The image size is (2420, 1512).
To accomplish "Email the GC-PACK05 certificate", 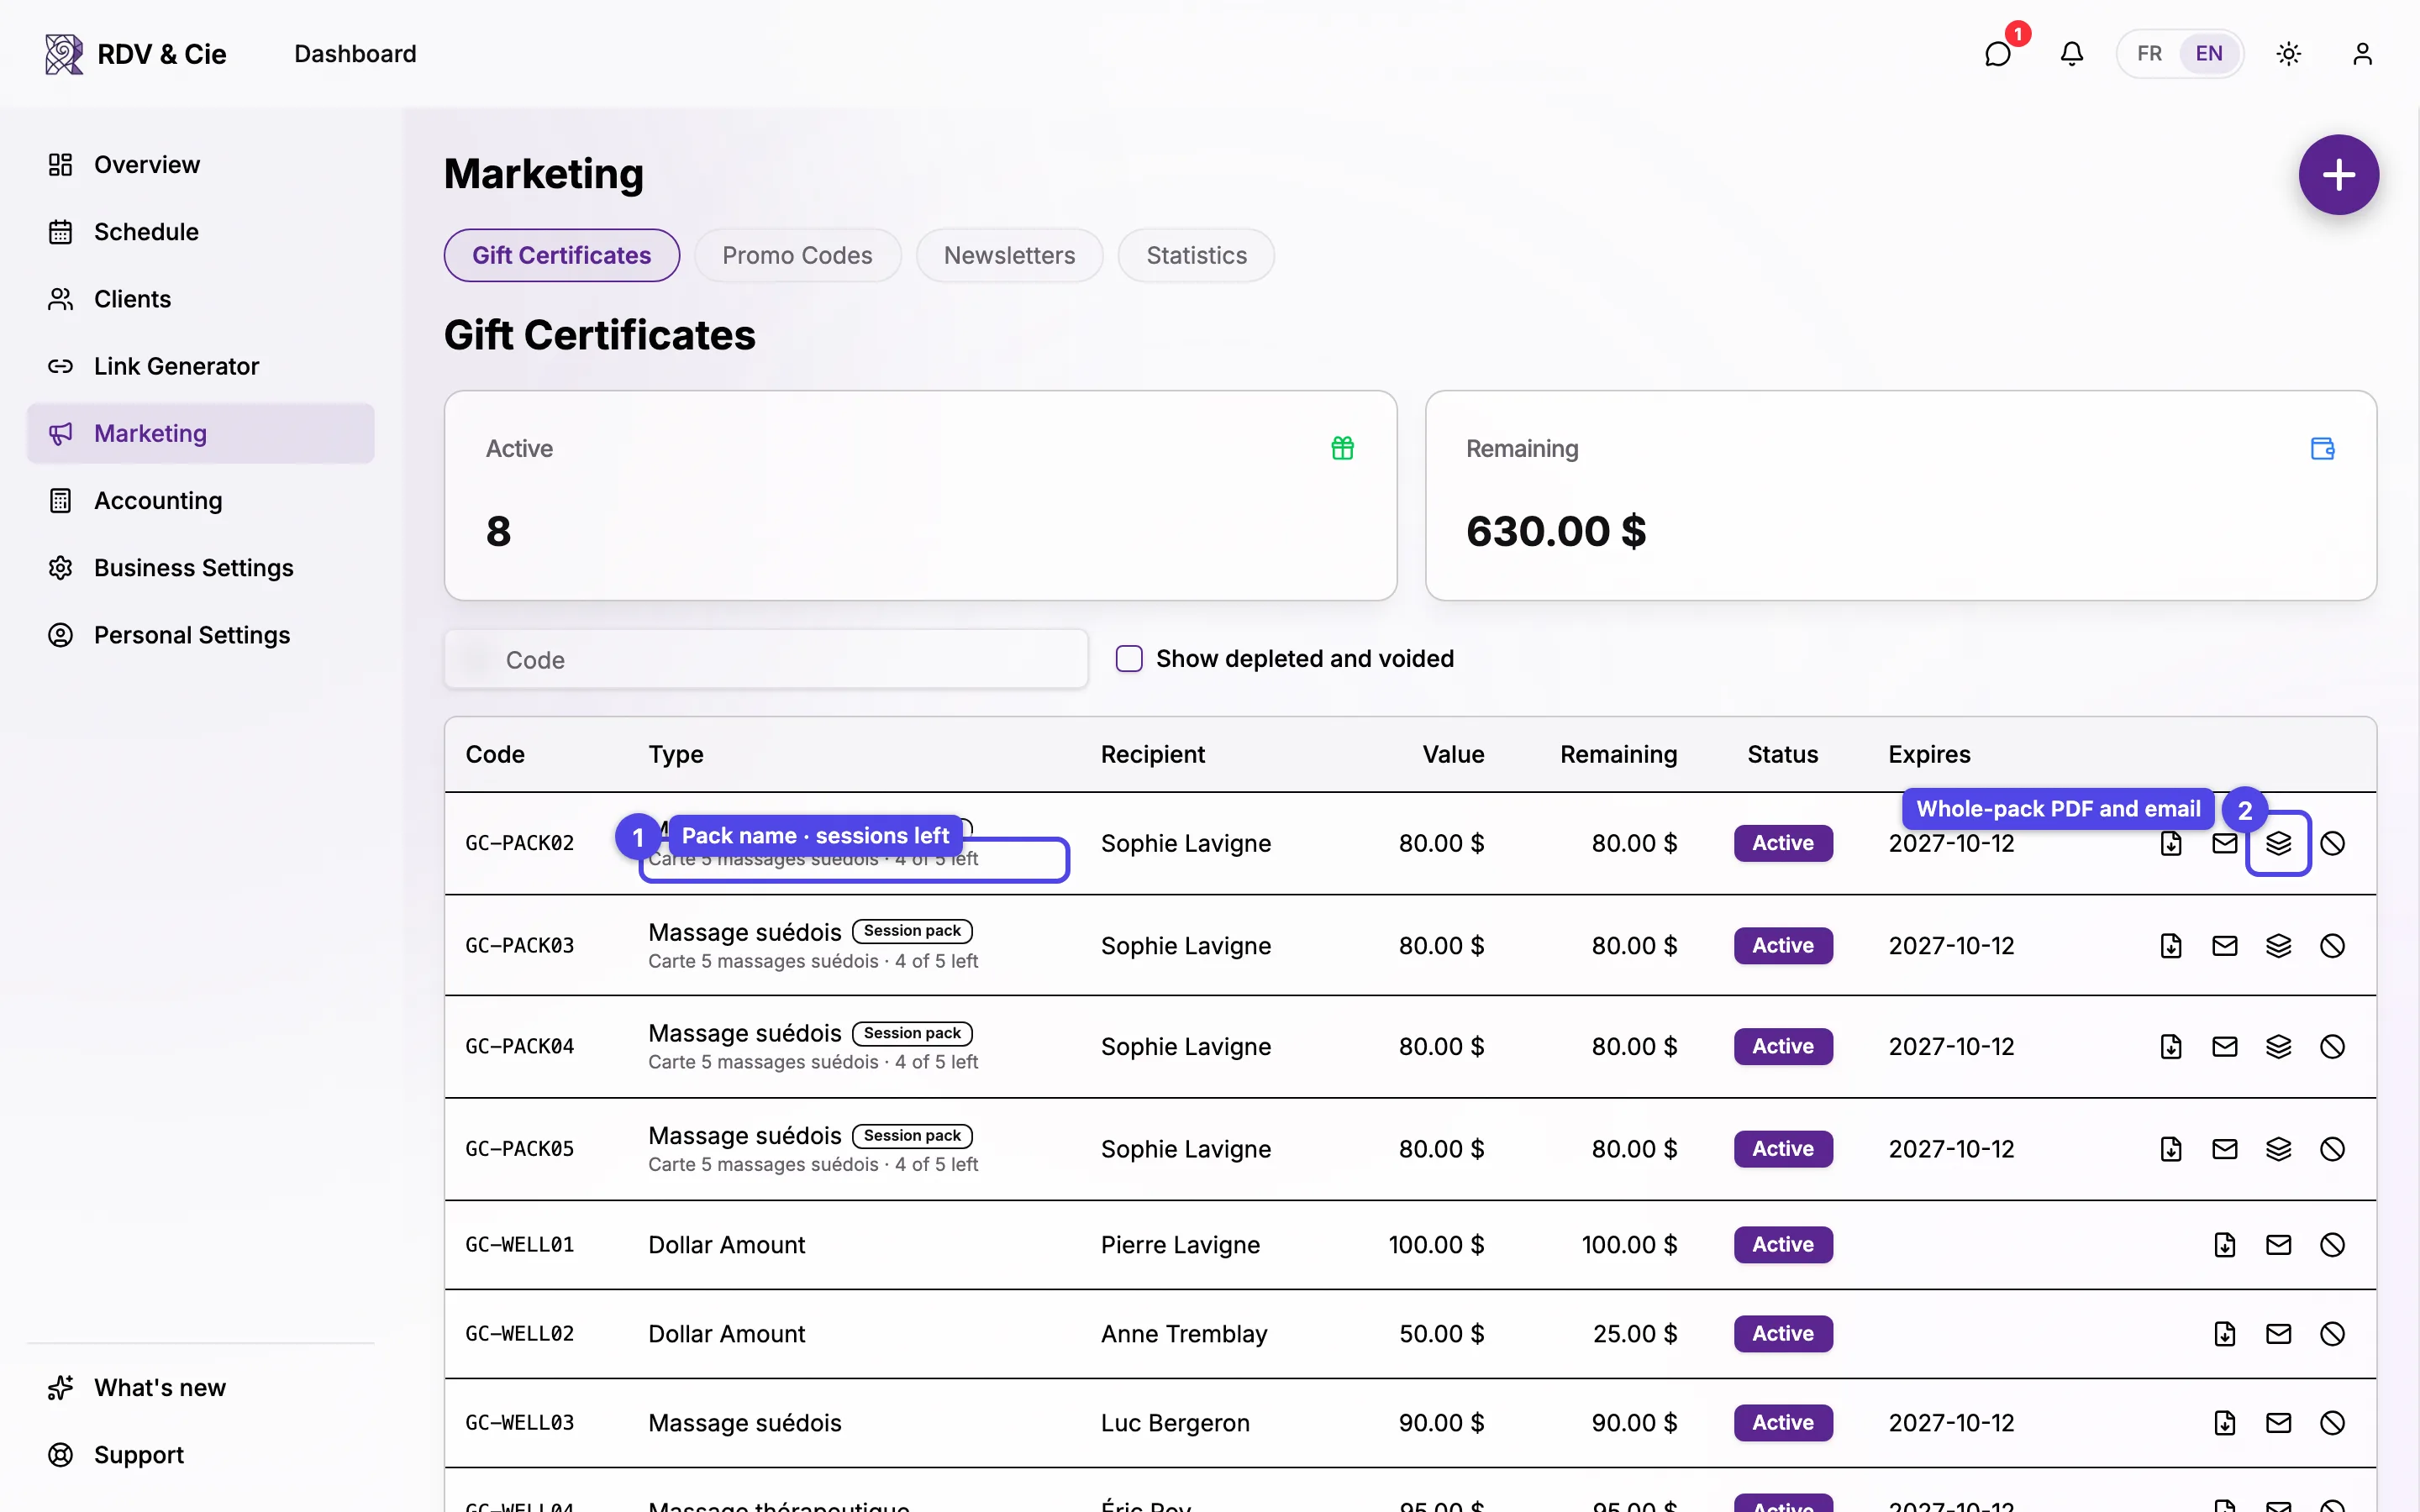I will (x=2224, y=1149).
